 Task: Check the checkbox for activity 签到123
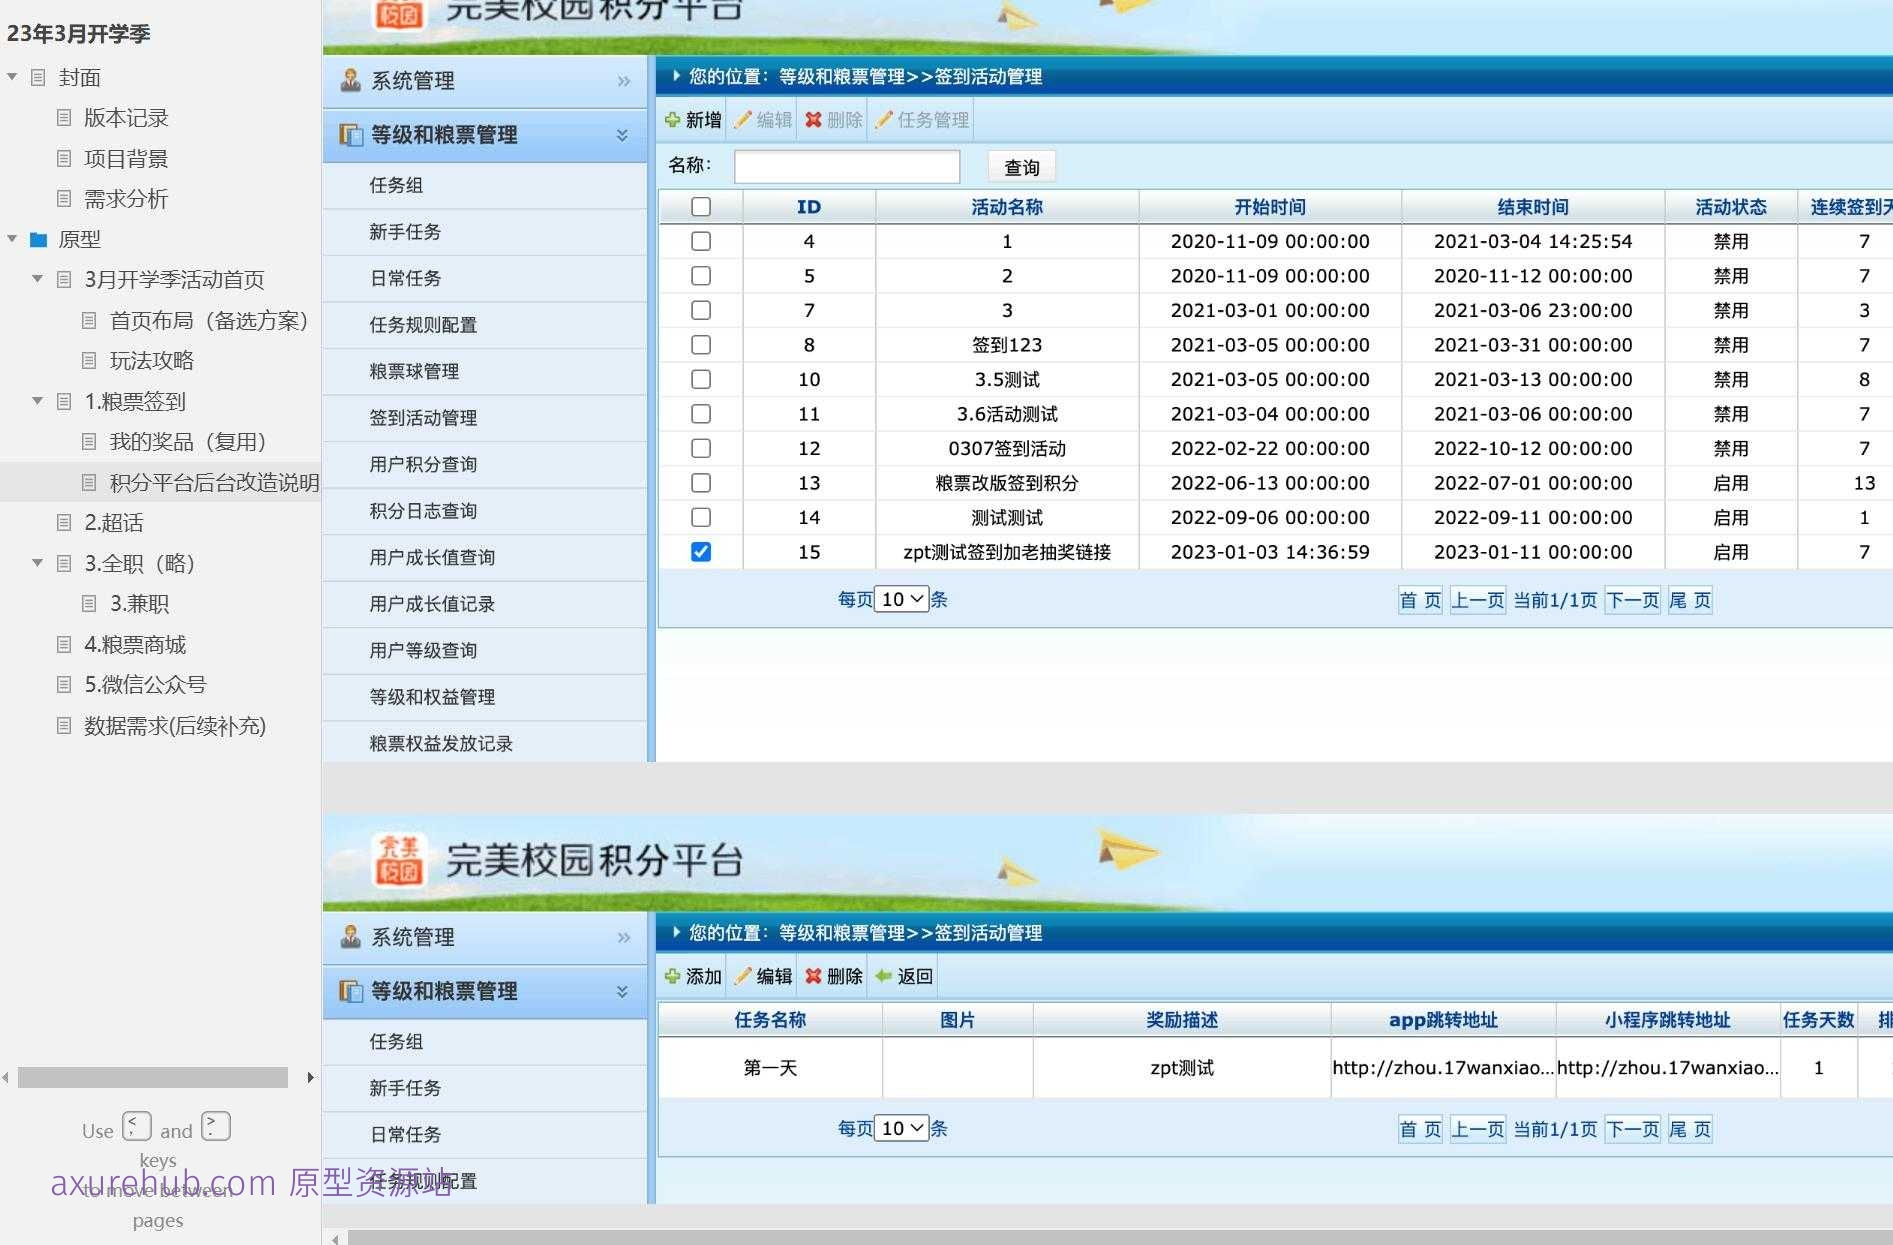click(701, 344)
